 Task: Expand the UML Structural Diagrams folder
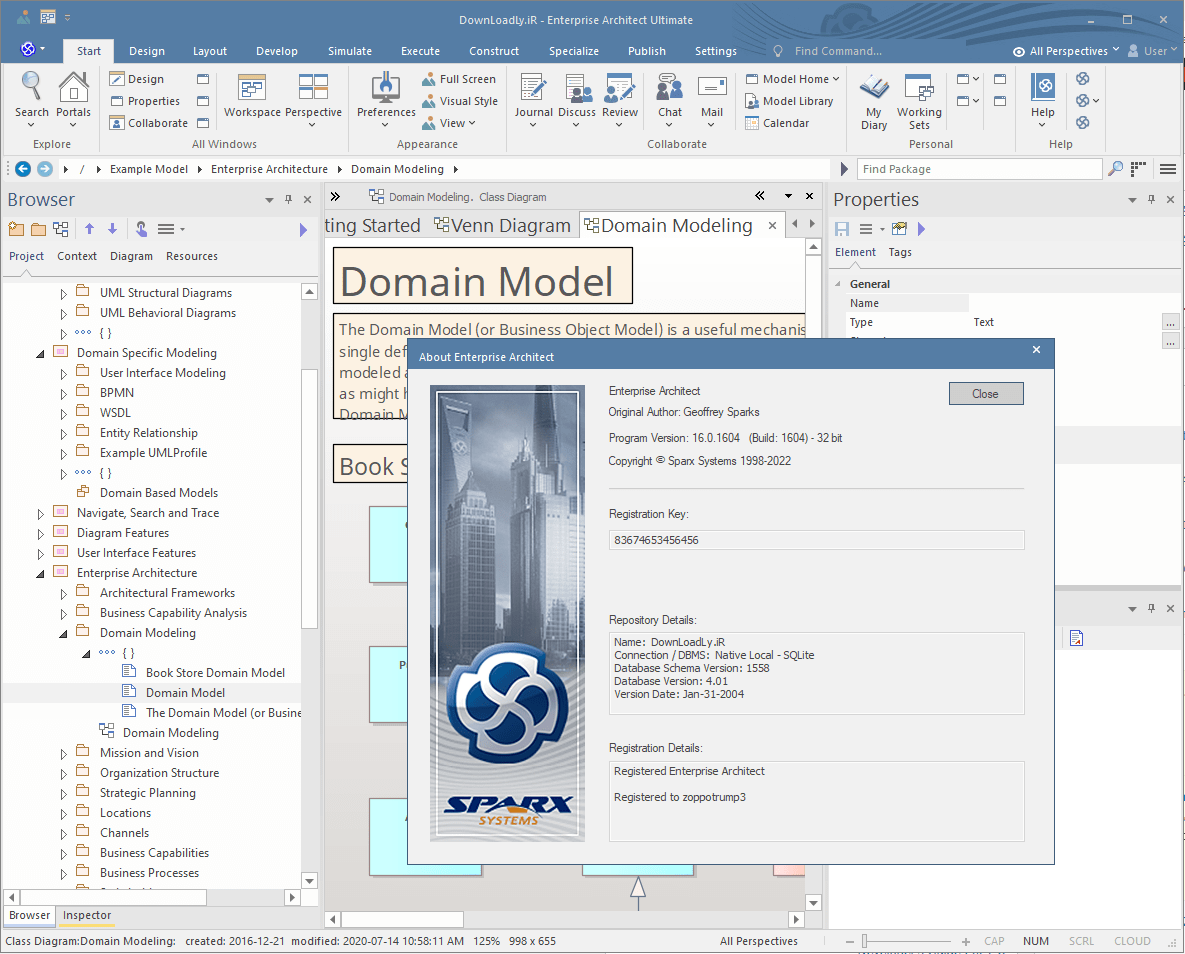coord(63,293)
